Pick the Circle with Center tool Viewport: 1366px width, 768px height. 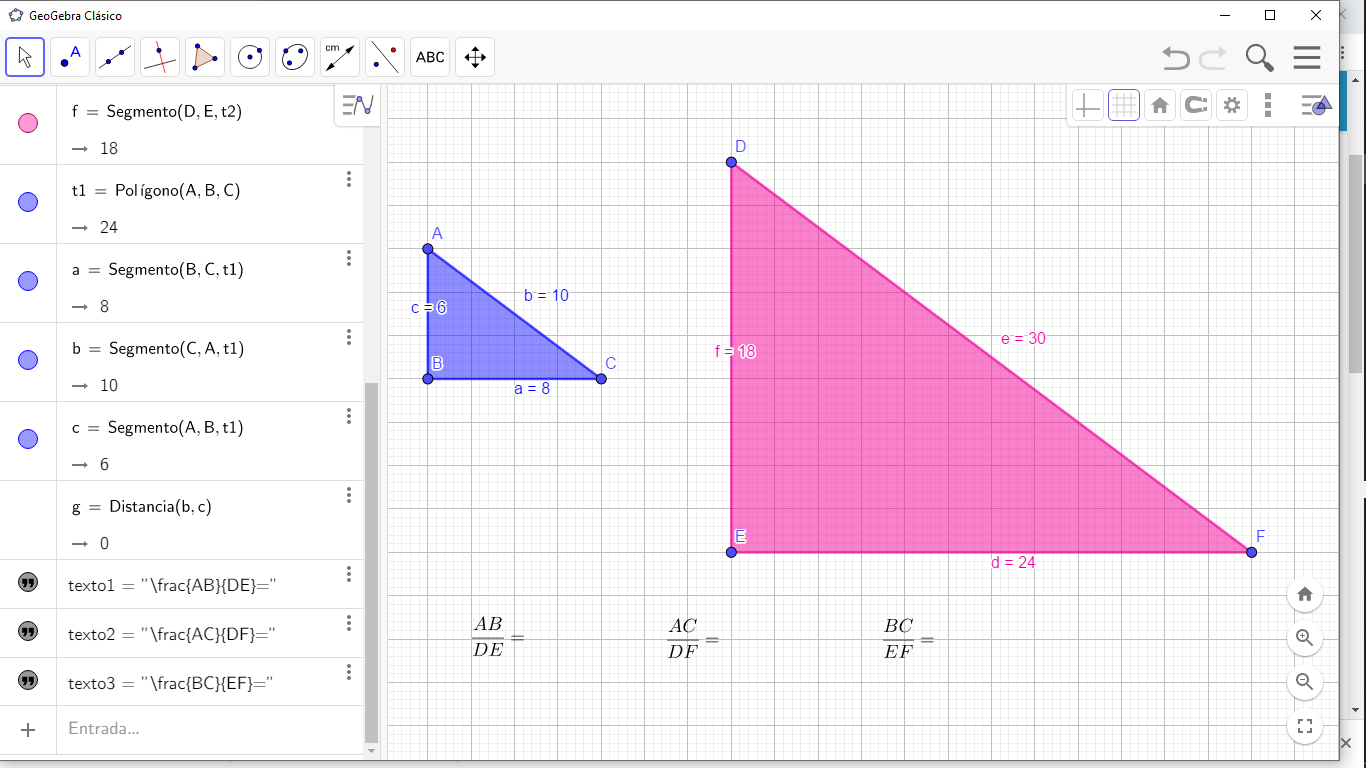[x=250, y=57]
